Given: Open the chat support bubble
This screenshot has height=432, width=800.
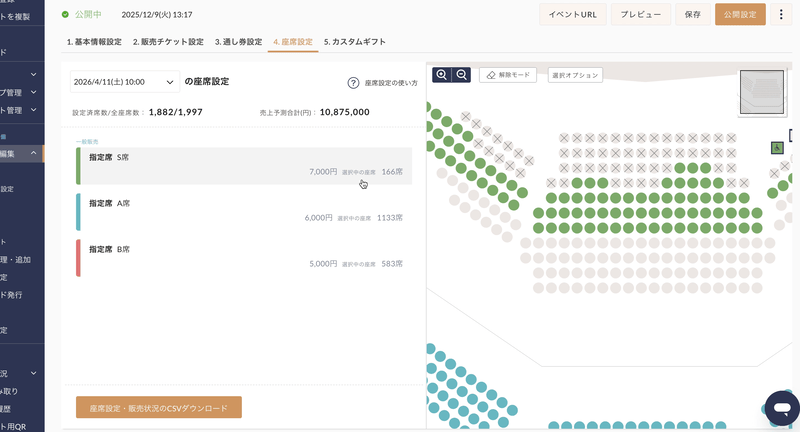Looking at the screenshot, I should 781,410.
